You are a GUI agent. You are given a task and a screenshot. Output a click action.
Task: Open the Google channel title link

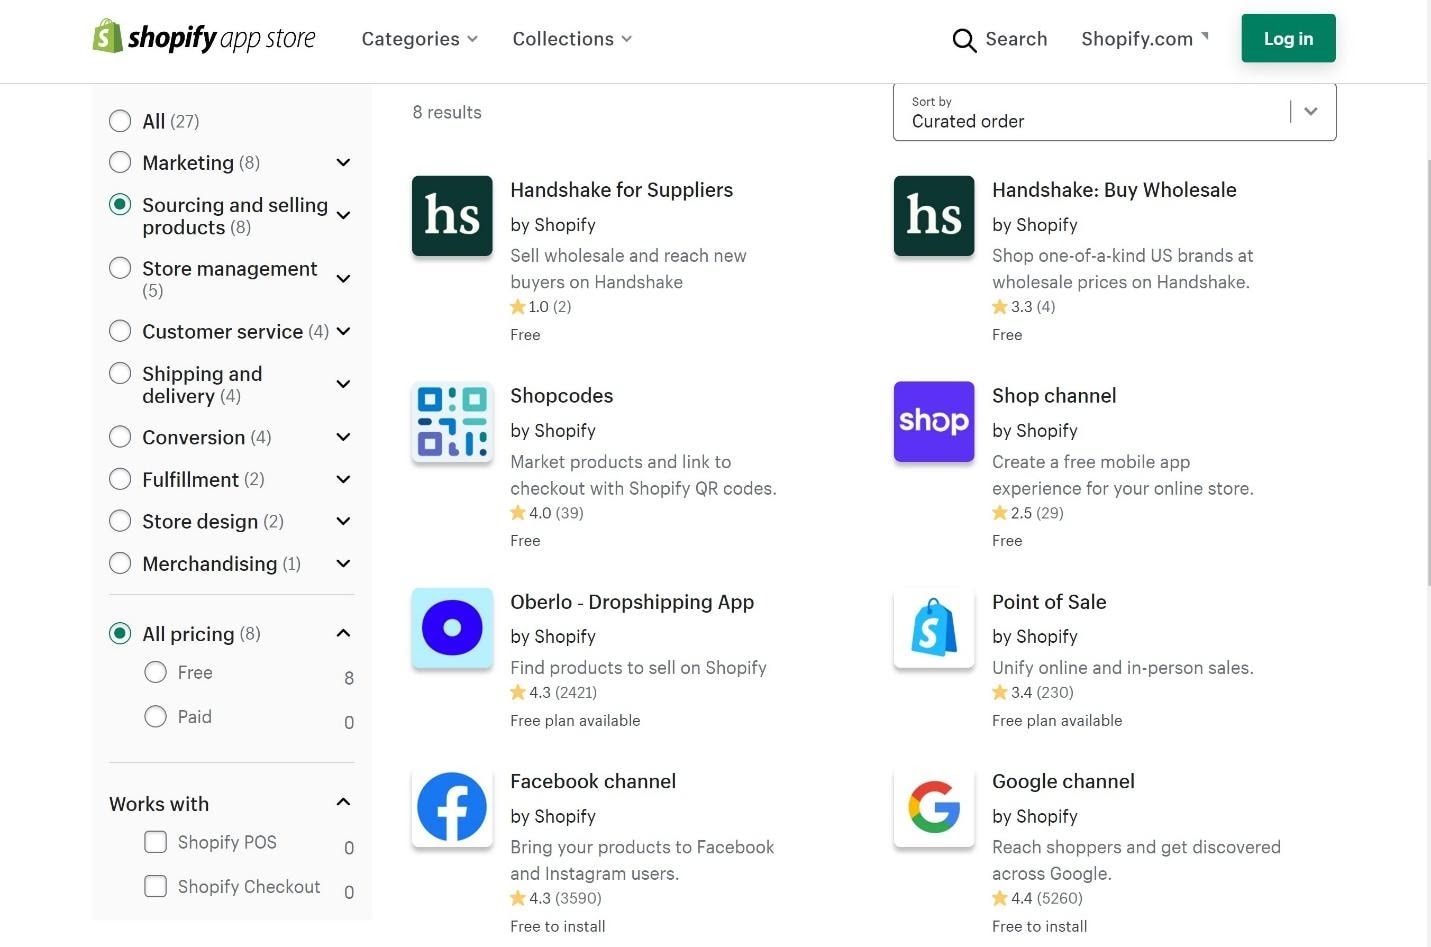point(1063,781)
